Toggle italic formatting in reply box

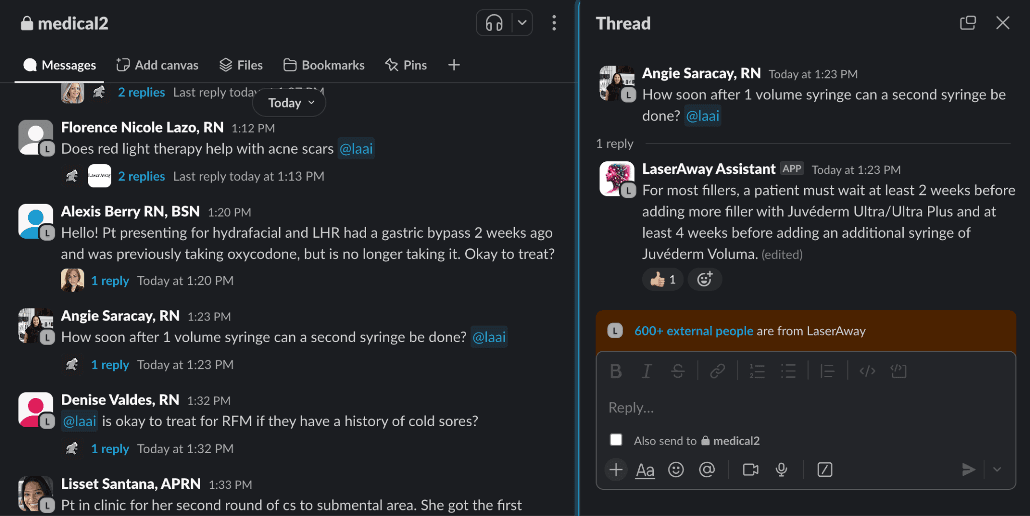click(647, 371)
